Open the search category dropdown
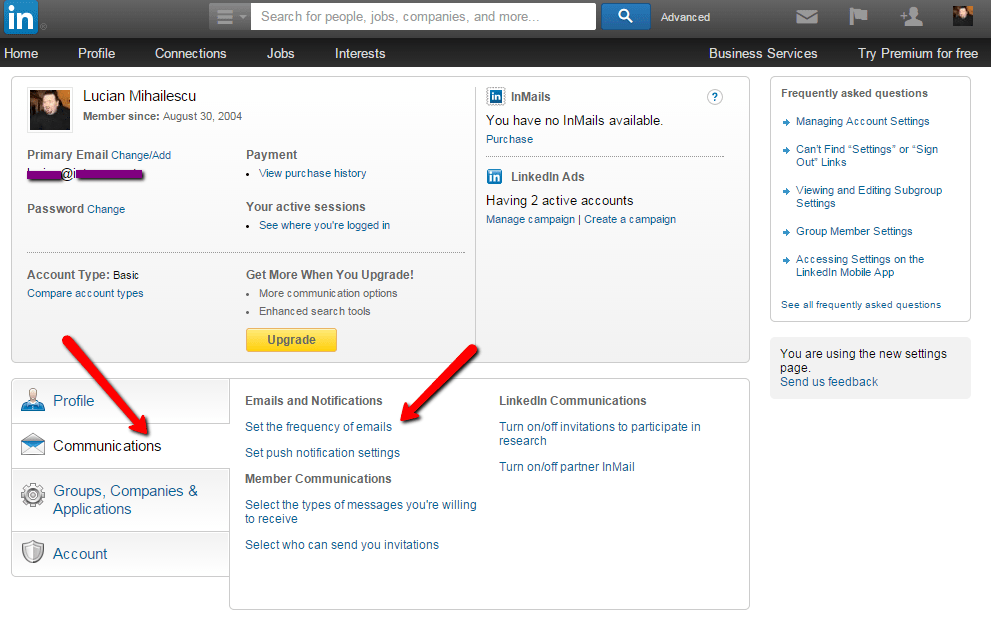This screenshot has width=991, height=639. (229, 17)
